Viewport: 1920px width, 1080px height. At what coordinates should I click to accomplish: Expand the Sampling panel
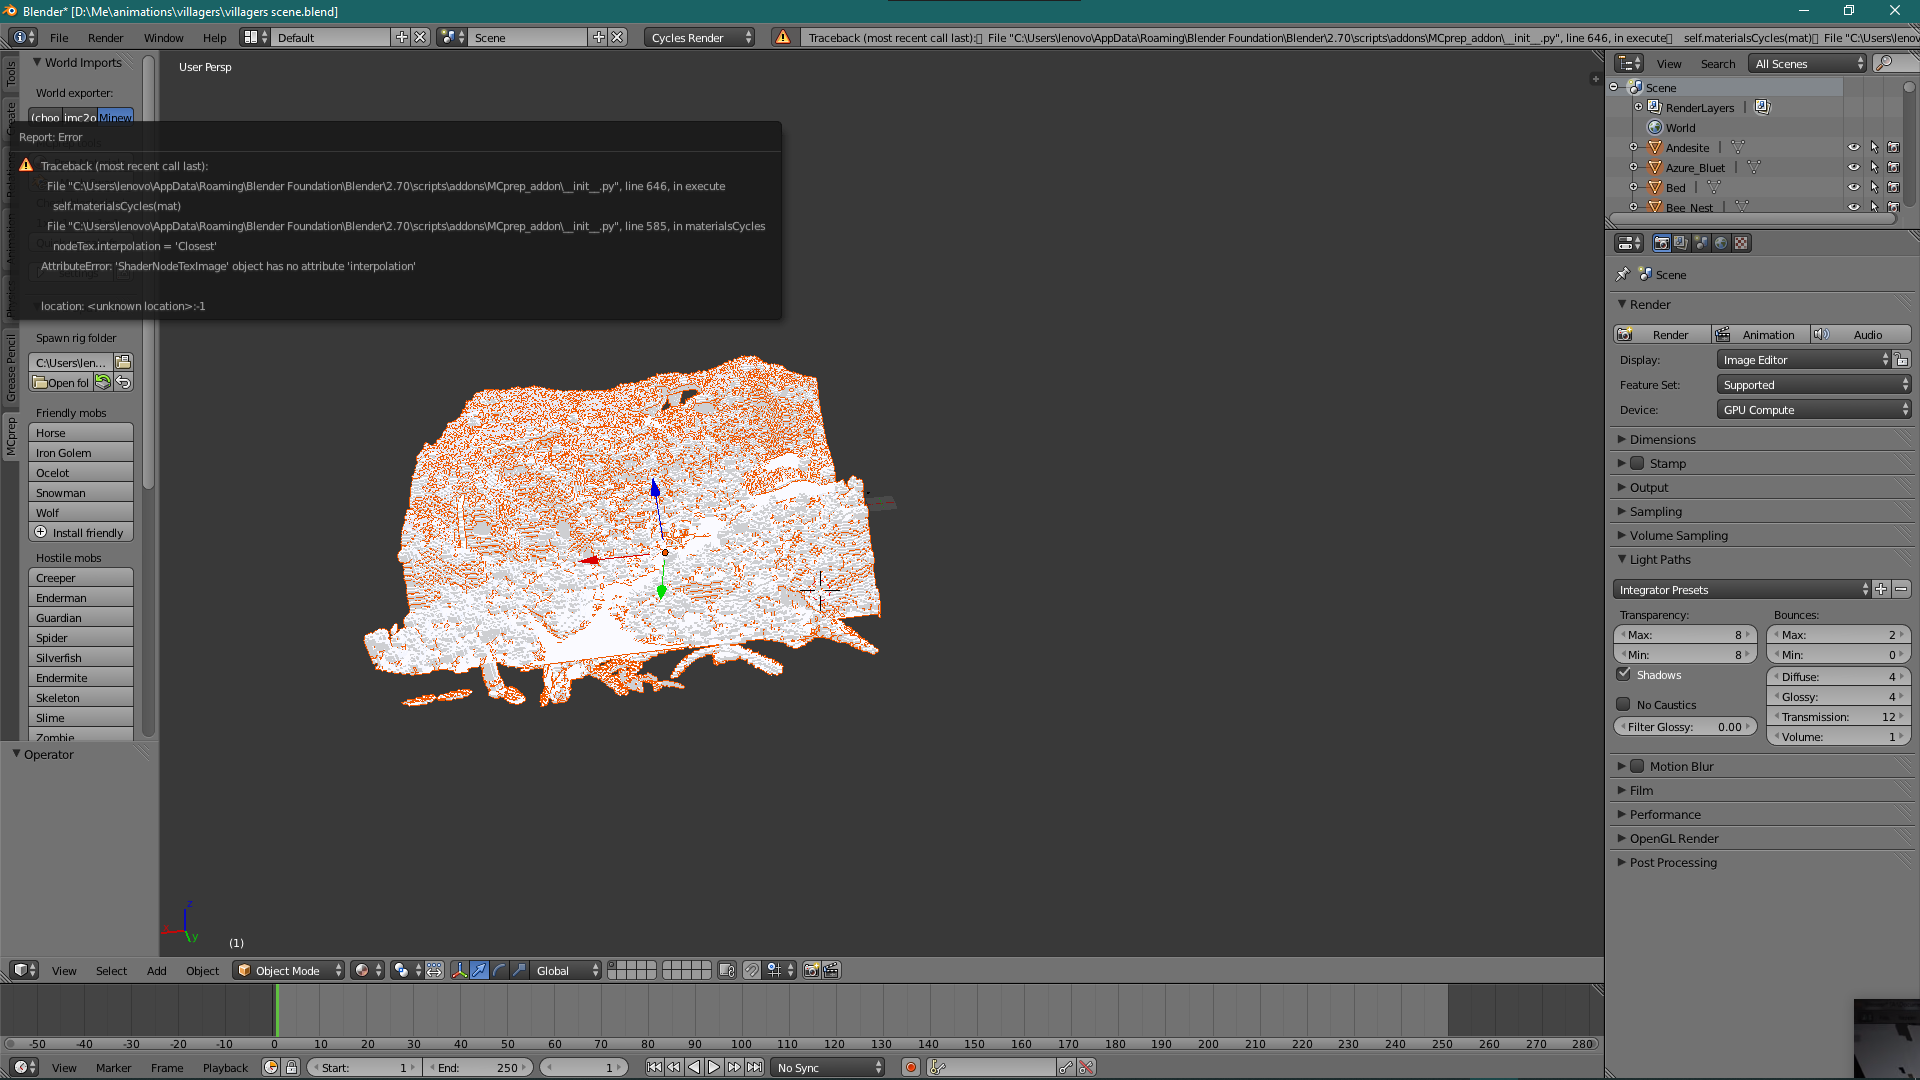point(1655,511)
